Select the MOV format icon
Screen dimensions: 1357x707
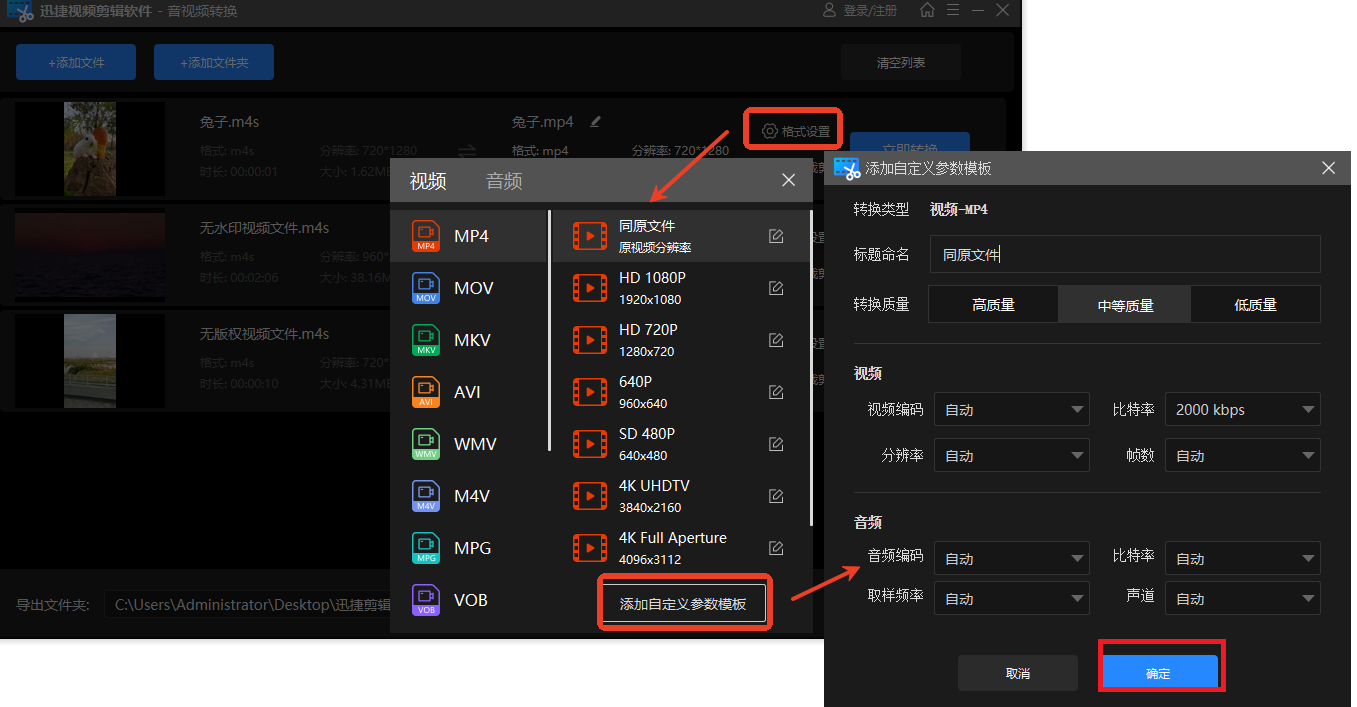pos(425,287)
